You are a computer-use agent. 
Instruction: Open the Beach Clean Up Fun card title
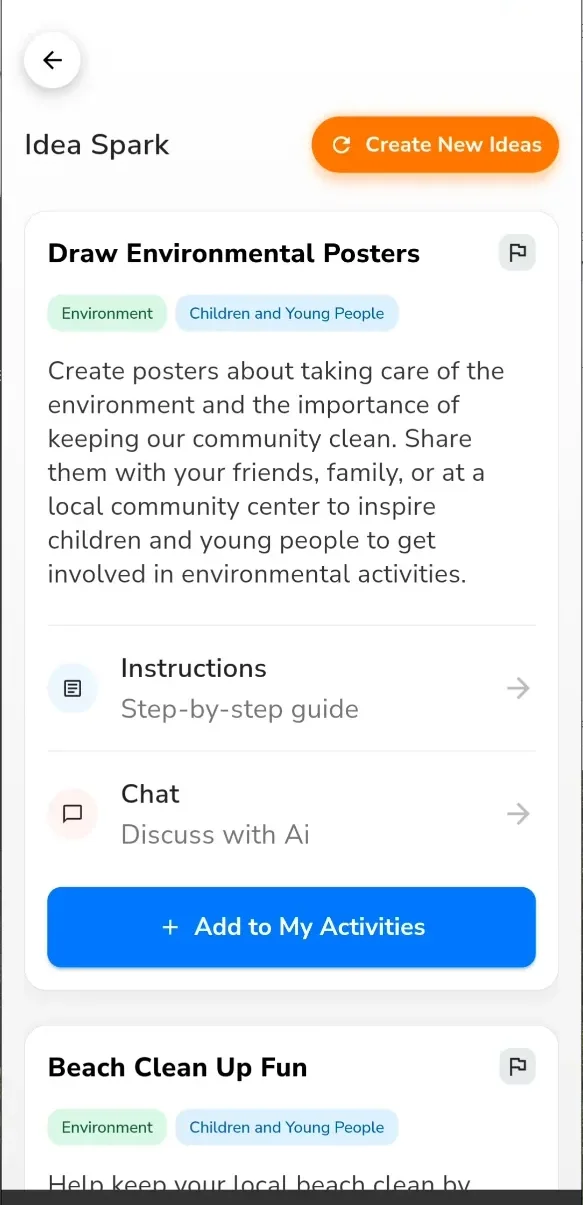click(x=177, y=1067)
